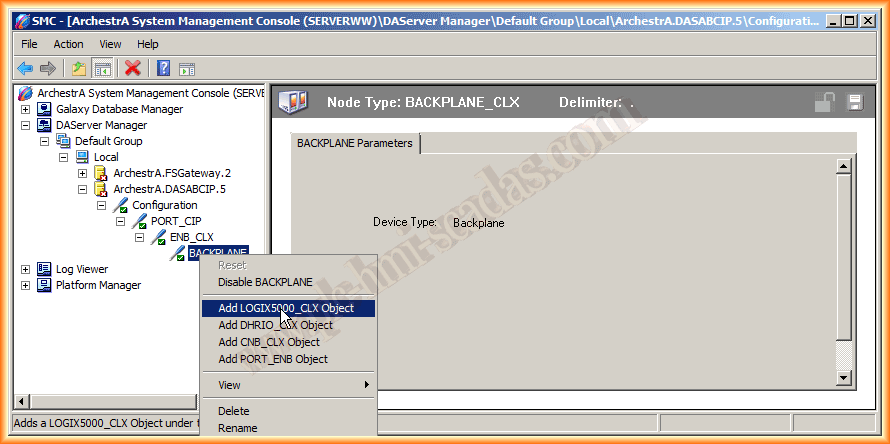Expand the Galaxy Database Manager node

pyautogui.click(x=26, y=109)
